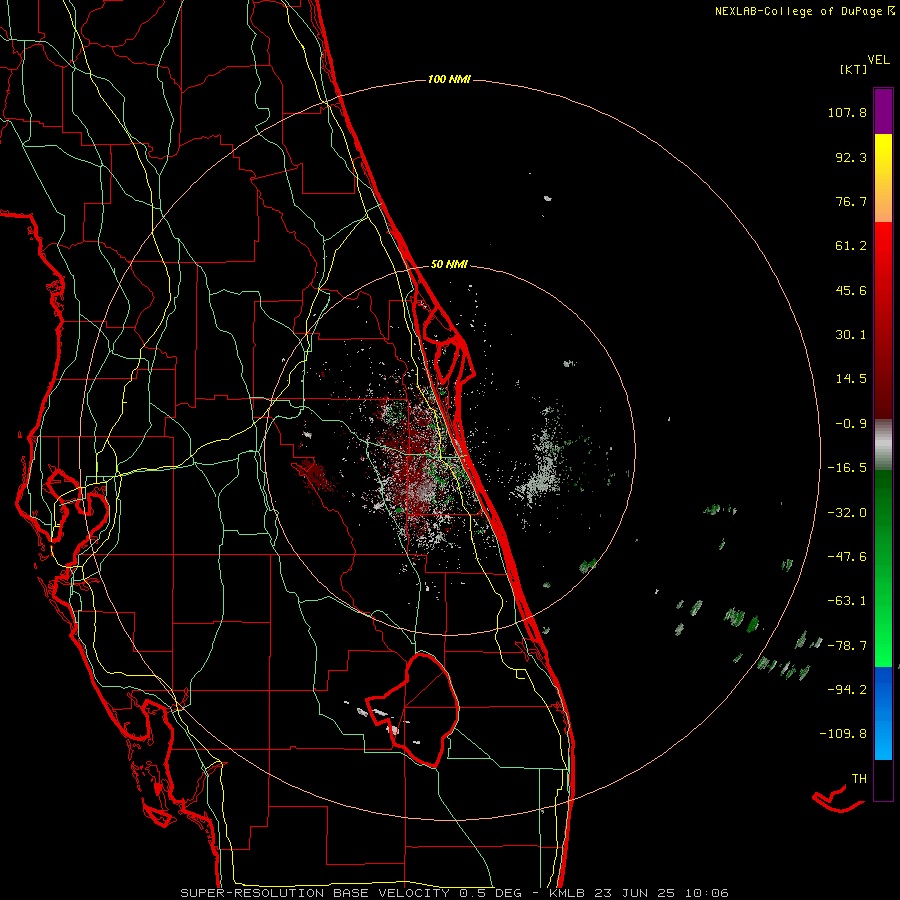
Task: Click the 100 NMI range ring label
Action: 449,79
